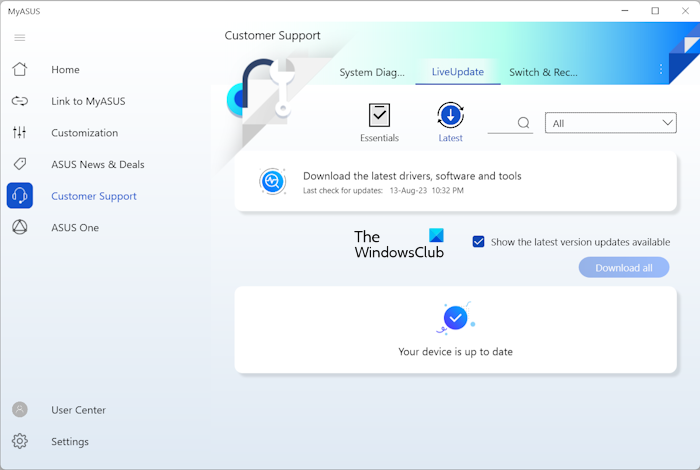This screenshot has height=470, width=700.
Task: Select the LiveUpdate tab
Action: pyautogui.click(x=457, y=72)
